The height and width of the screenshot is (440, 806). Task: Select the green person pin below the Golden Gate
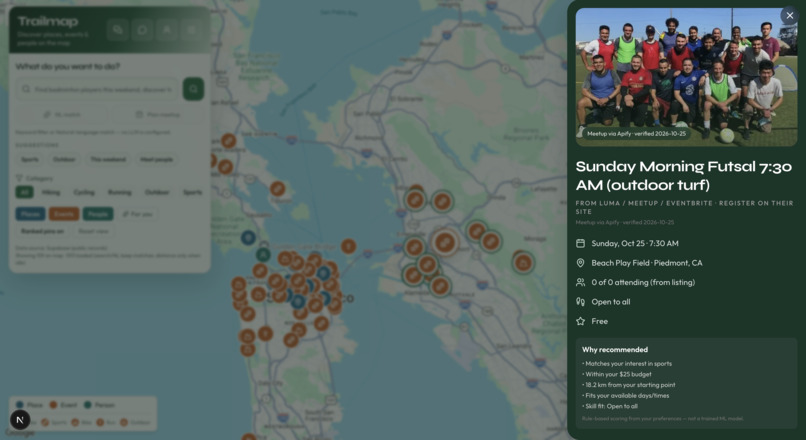(x=263, y=254)
